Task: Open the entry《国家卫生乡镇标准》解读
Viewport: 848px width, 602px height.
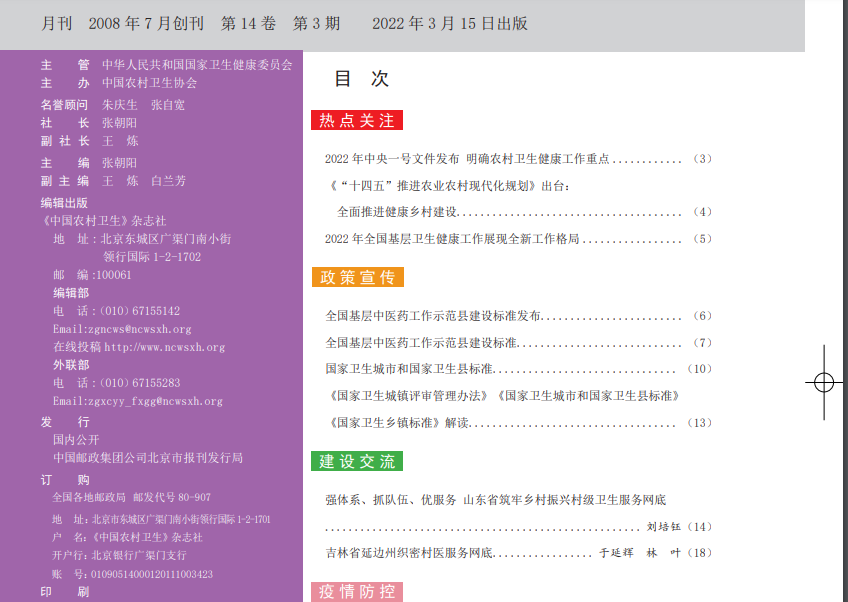Action: [520, 422]
